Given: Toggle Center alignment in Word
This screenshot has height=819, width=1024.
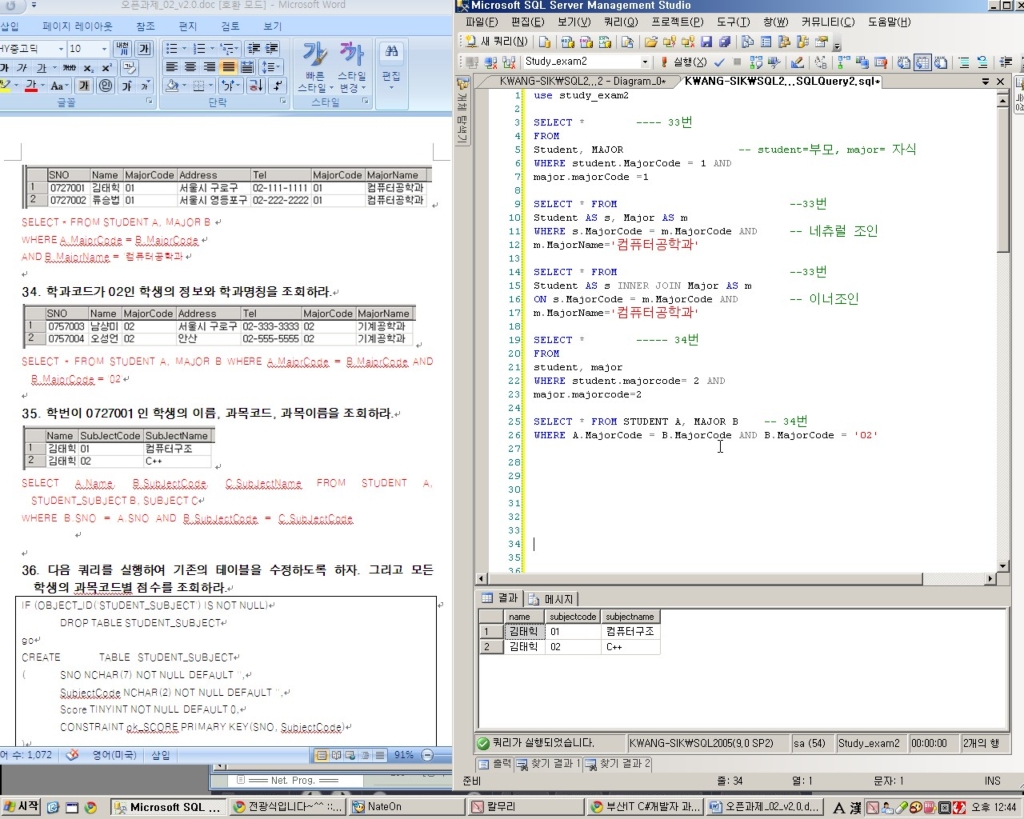Looking at the screenshot, I should 190,67.
